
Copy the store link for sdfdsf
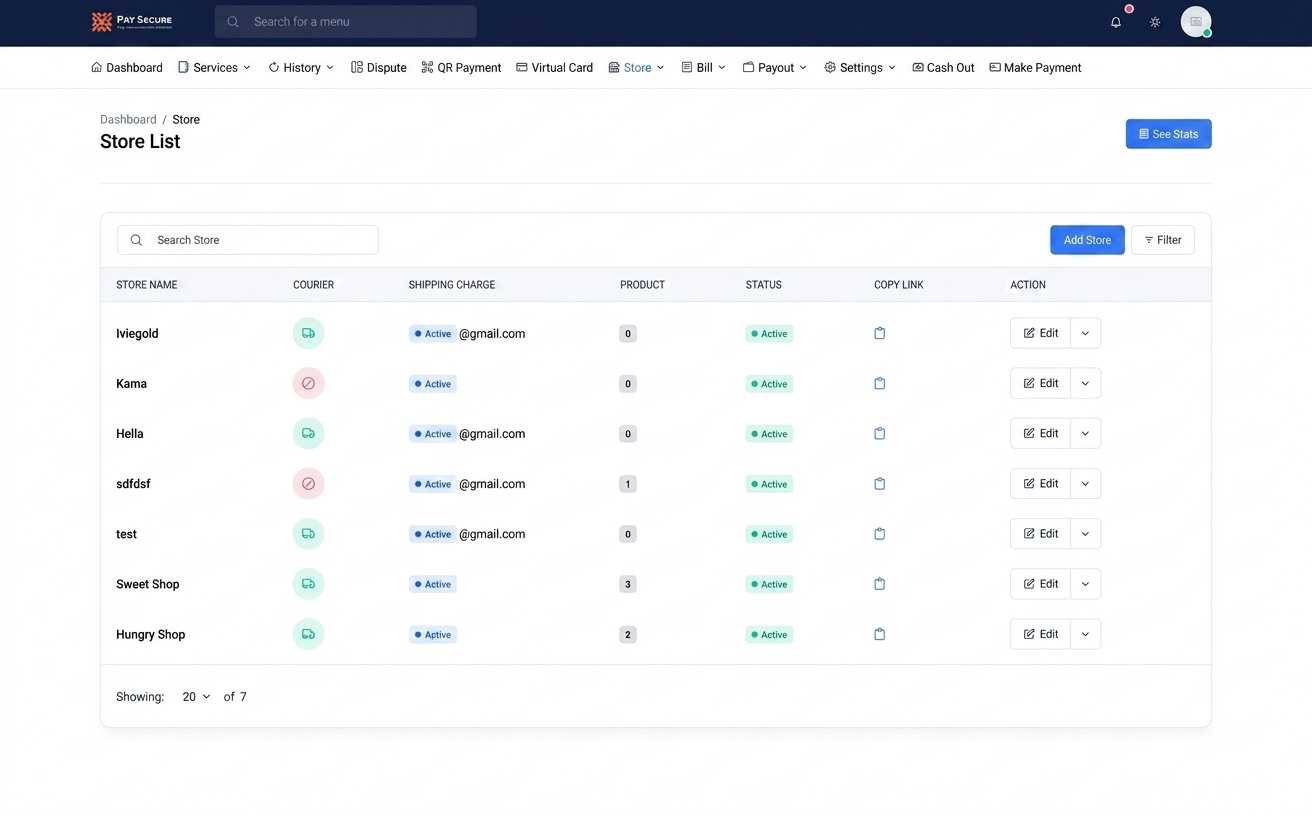click(880, 483)
